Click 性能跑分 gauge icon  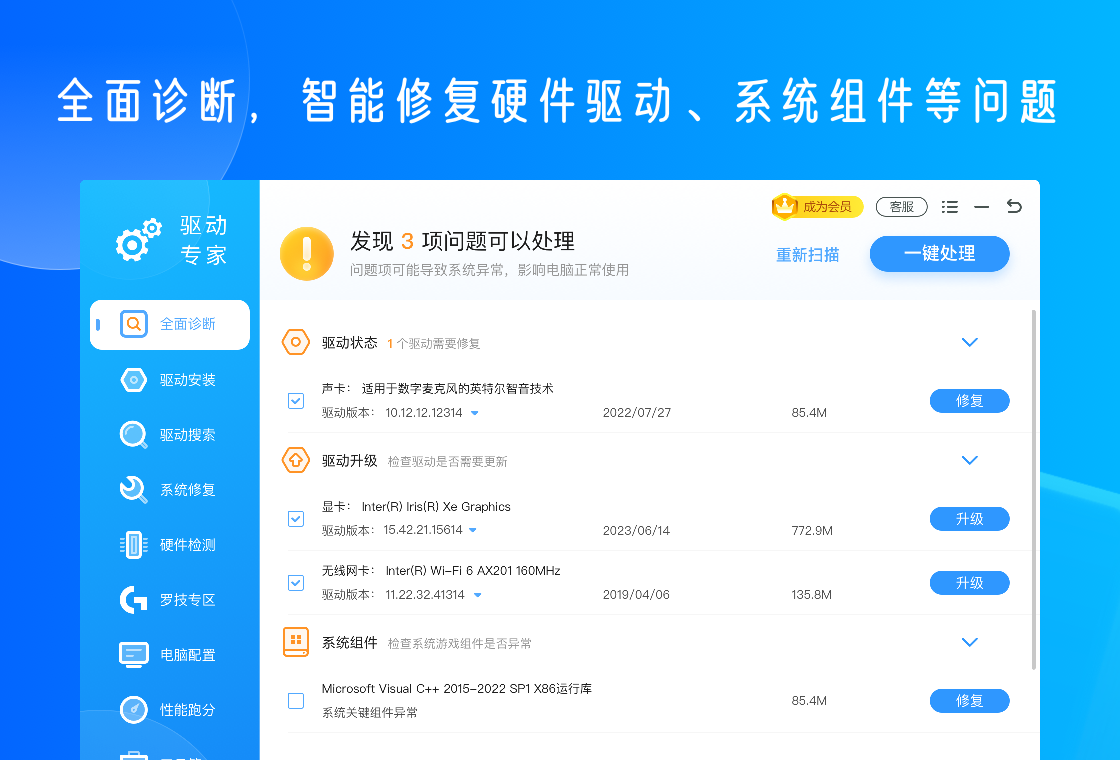click(134, 710)
